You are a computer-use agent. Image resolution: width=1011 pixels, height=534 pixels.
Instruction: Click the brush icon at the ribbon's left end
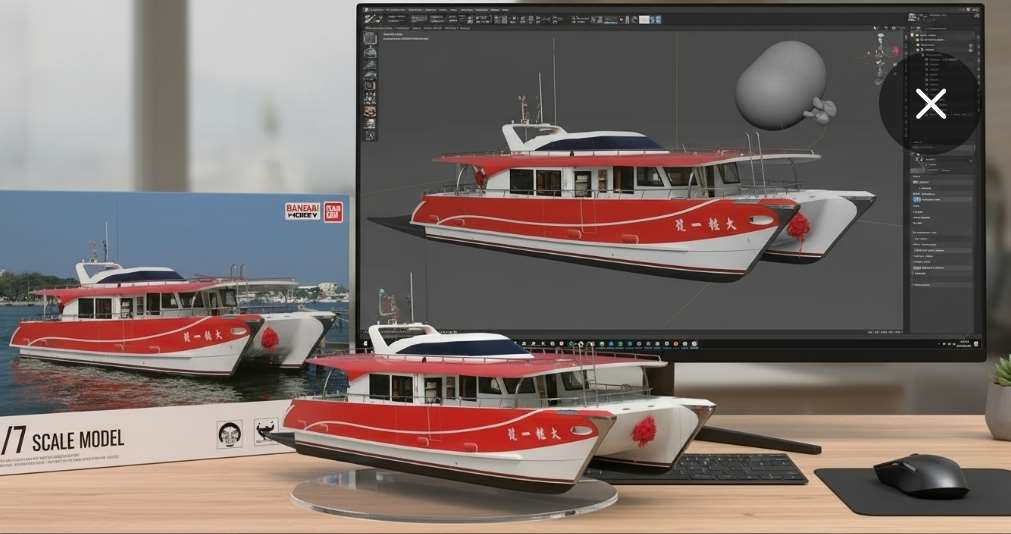pyautogui.click(x=369, y=17)
